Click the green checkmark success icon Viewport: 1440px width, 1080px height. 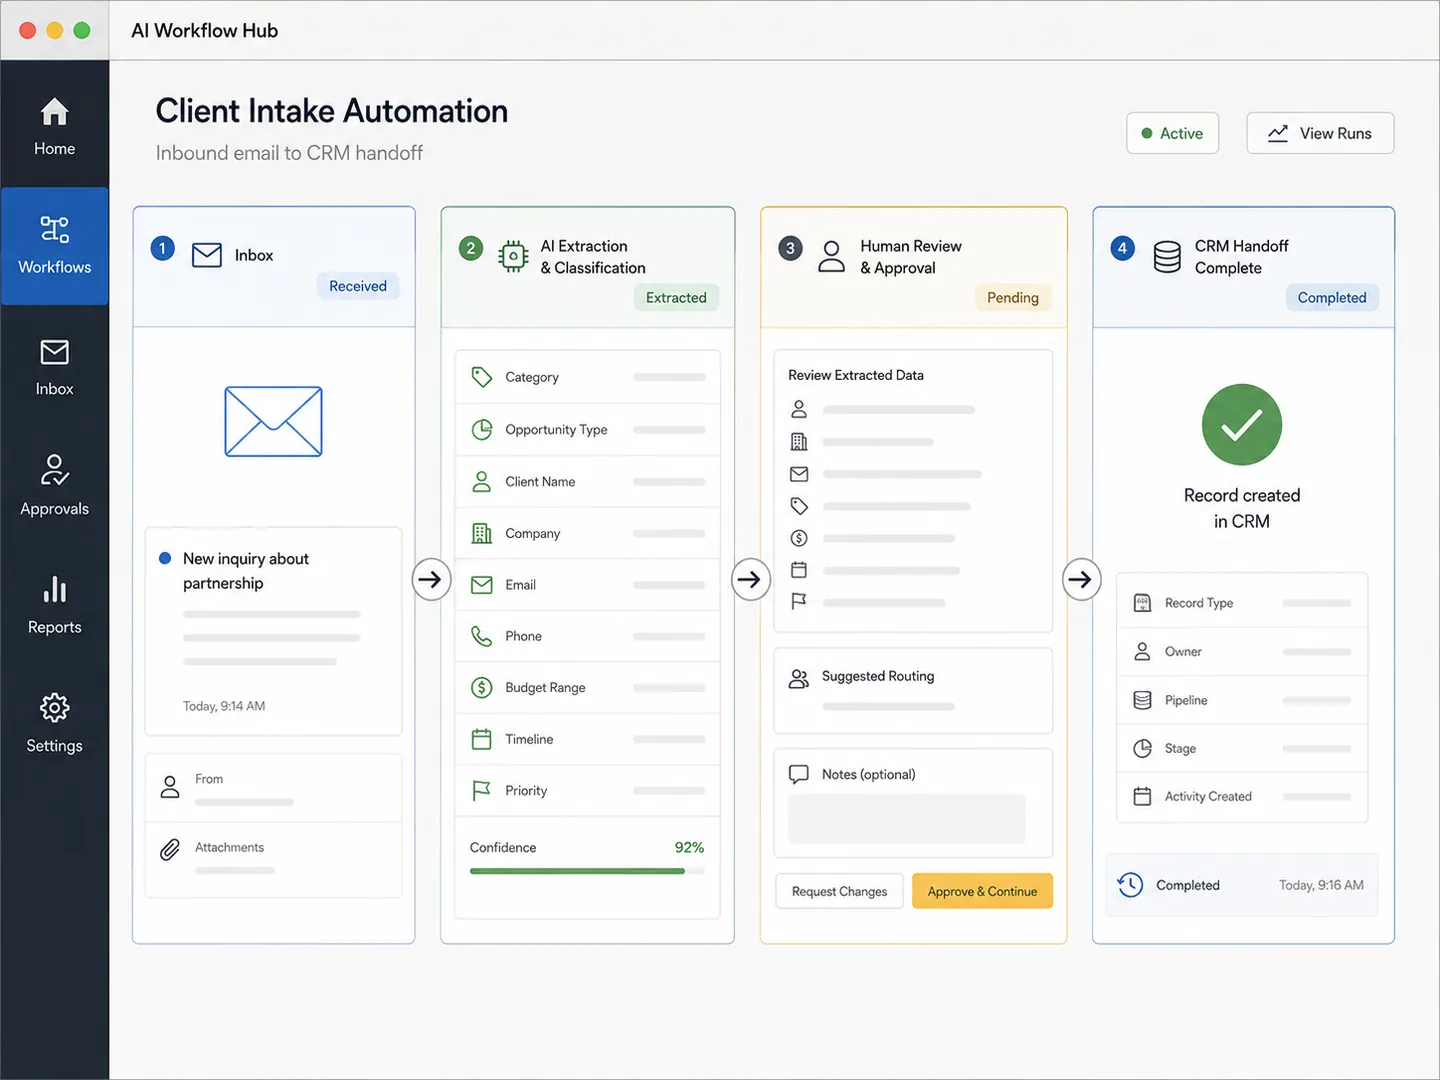(x=1241, y=425)
